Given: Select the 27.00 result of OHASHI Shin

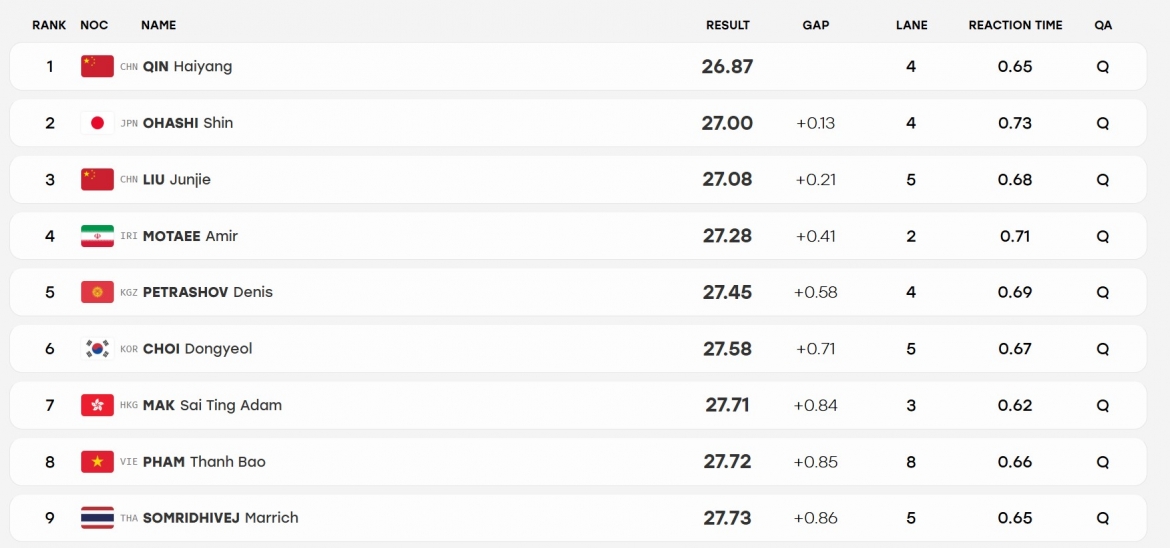Looking at the screenshot, I should coord(728,123).
